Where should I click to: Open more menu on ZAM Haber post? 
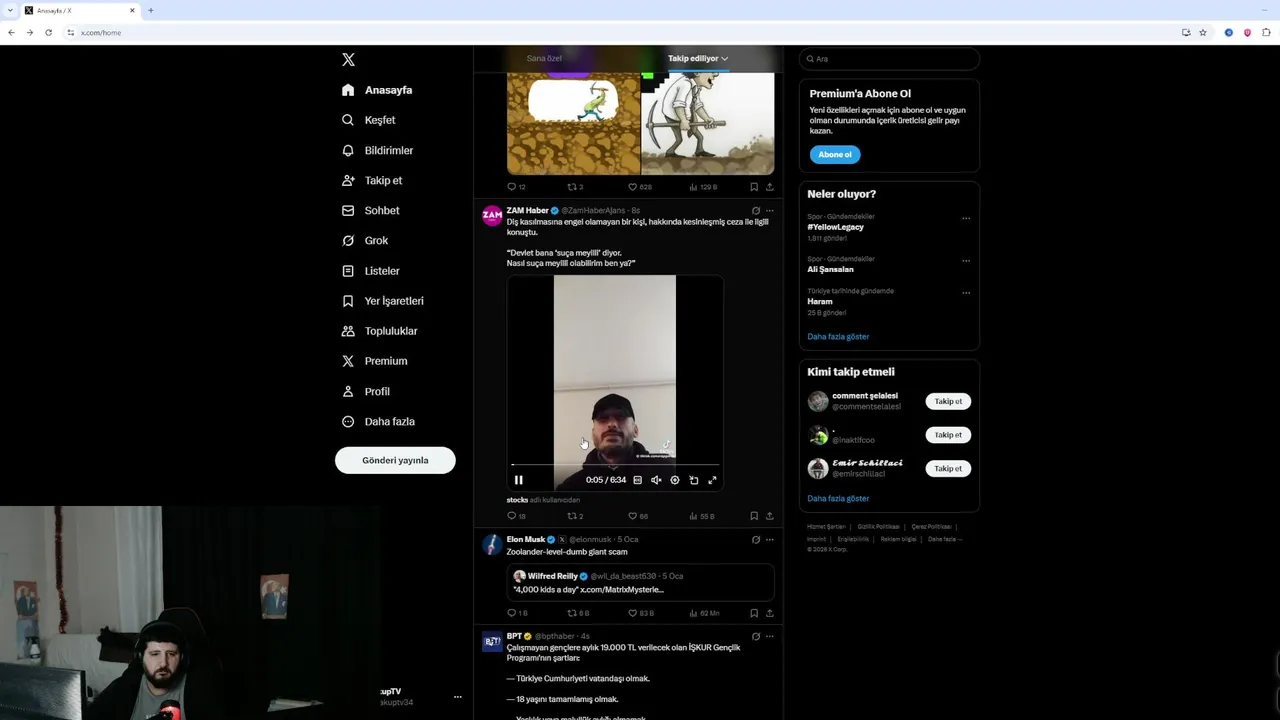[x=769, y=211]
